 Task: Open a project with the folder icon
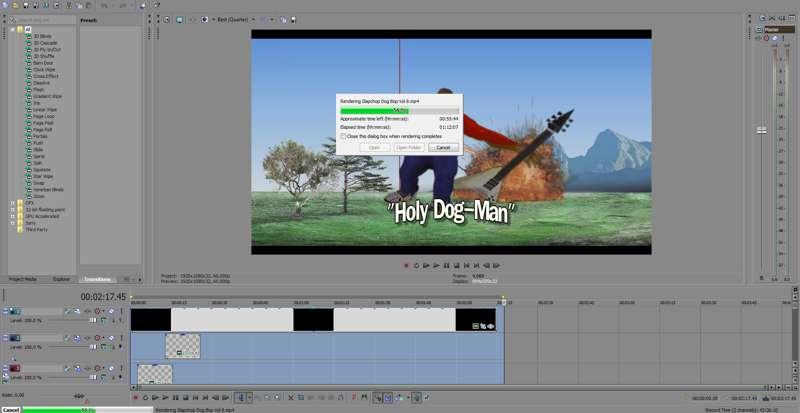tap(15, 5)
